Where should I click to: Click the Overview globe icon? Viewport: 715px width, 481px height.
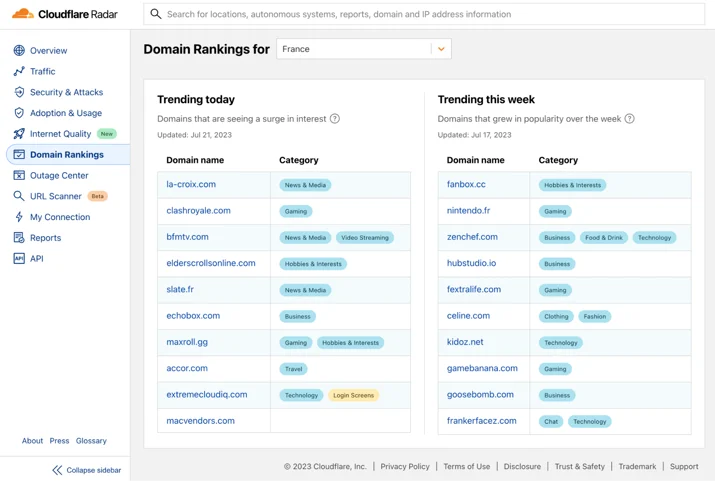[19, 51]
